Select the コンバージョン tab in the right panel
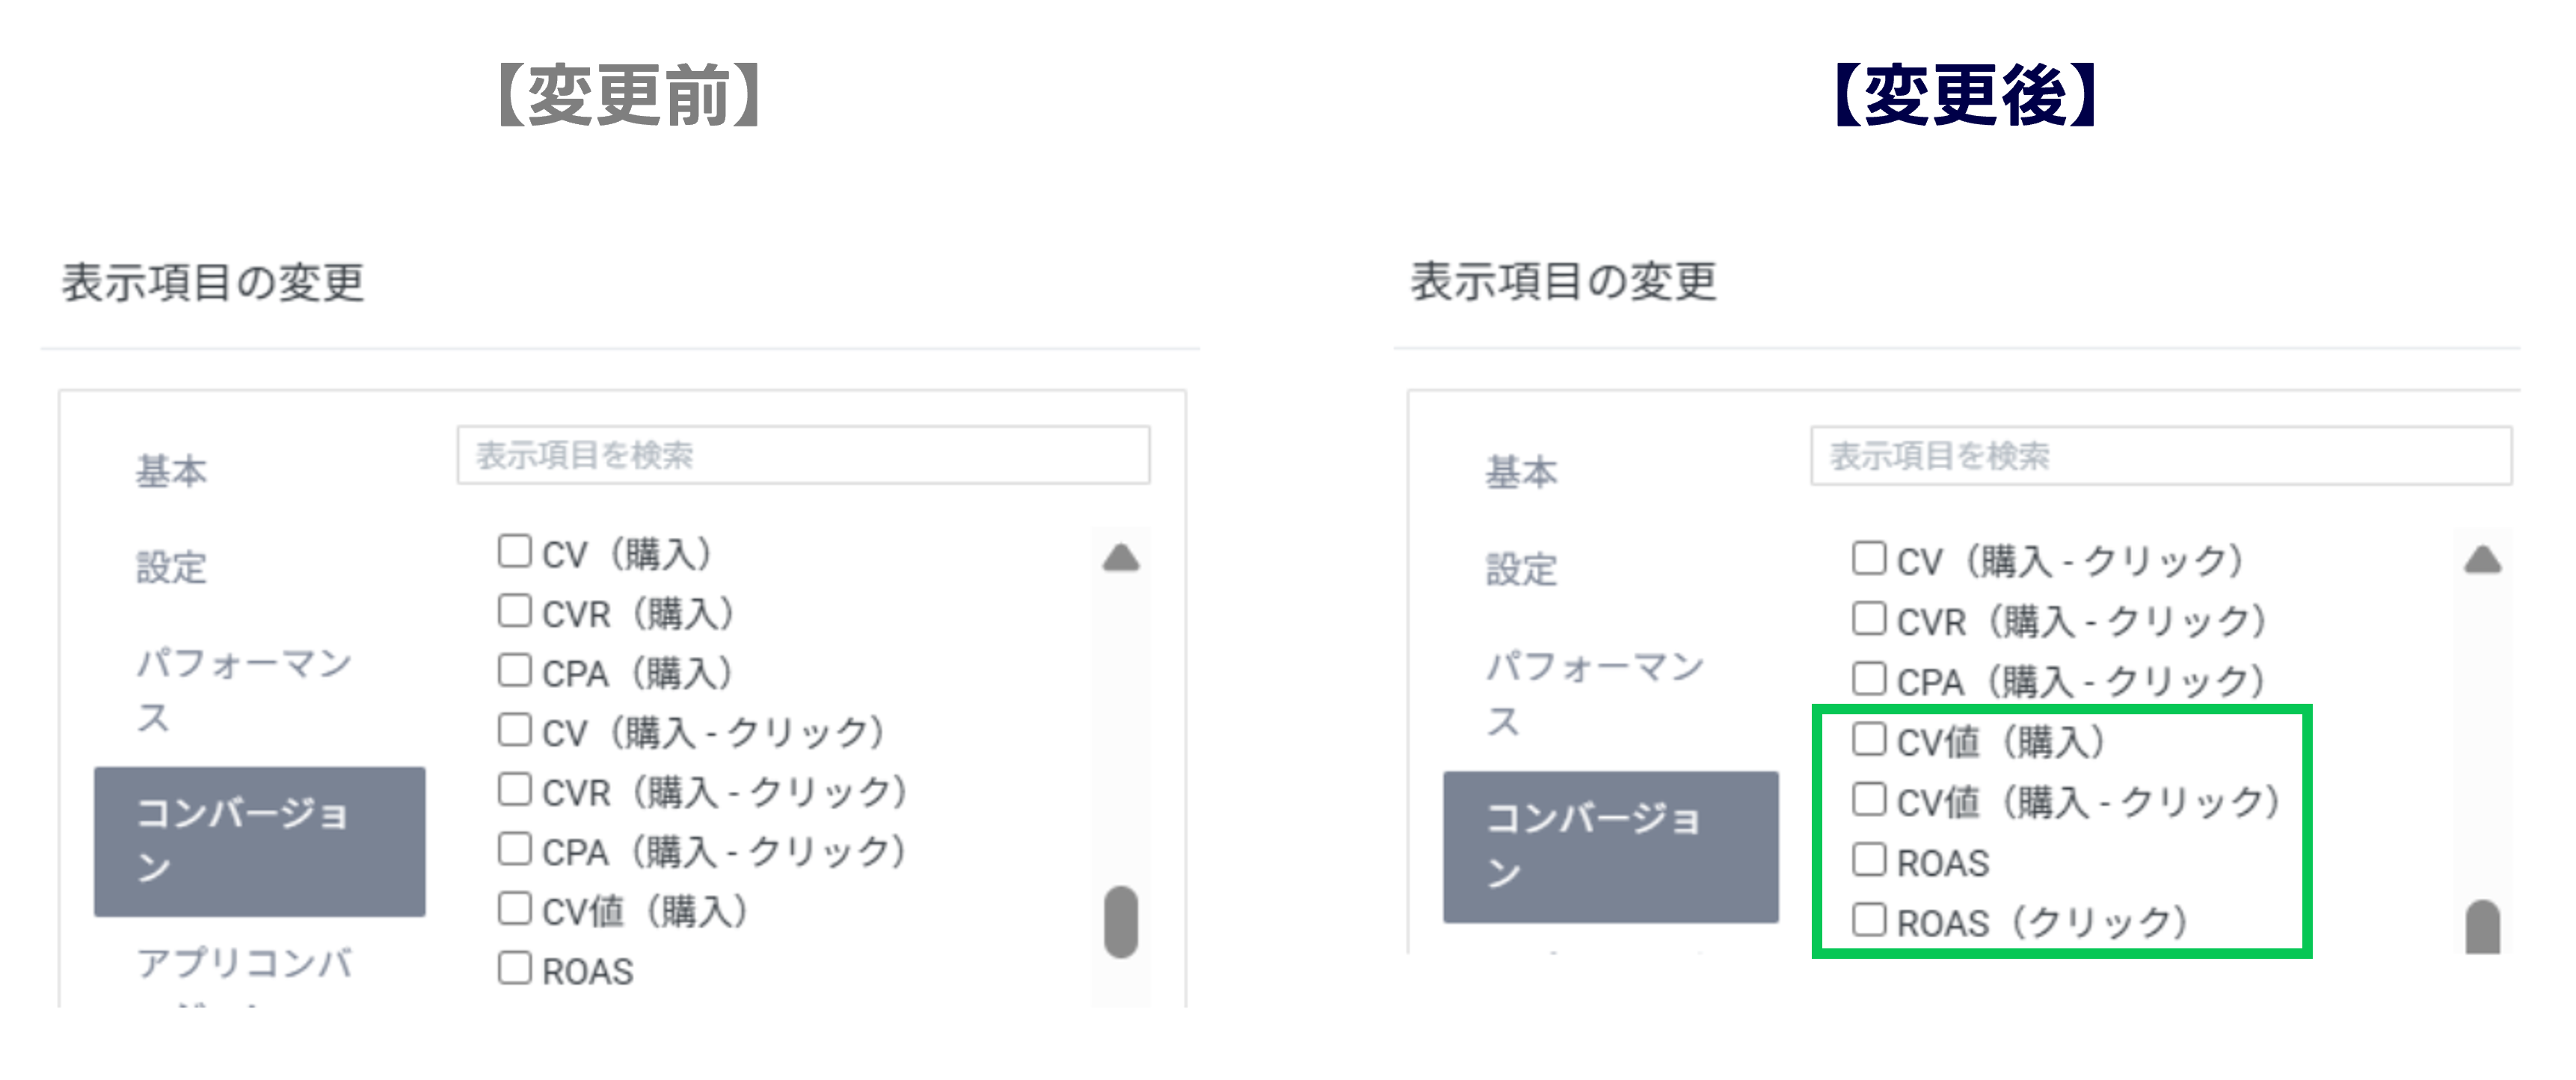 pos(1610,846)
